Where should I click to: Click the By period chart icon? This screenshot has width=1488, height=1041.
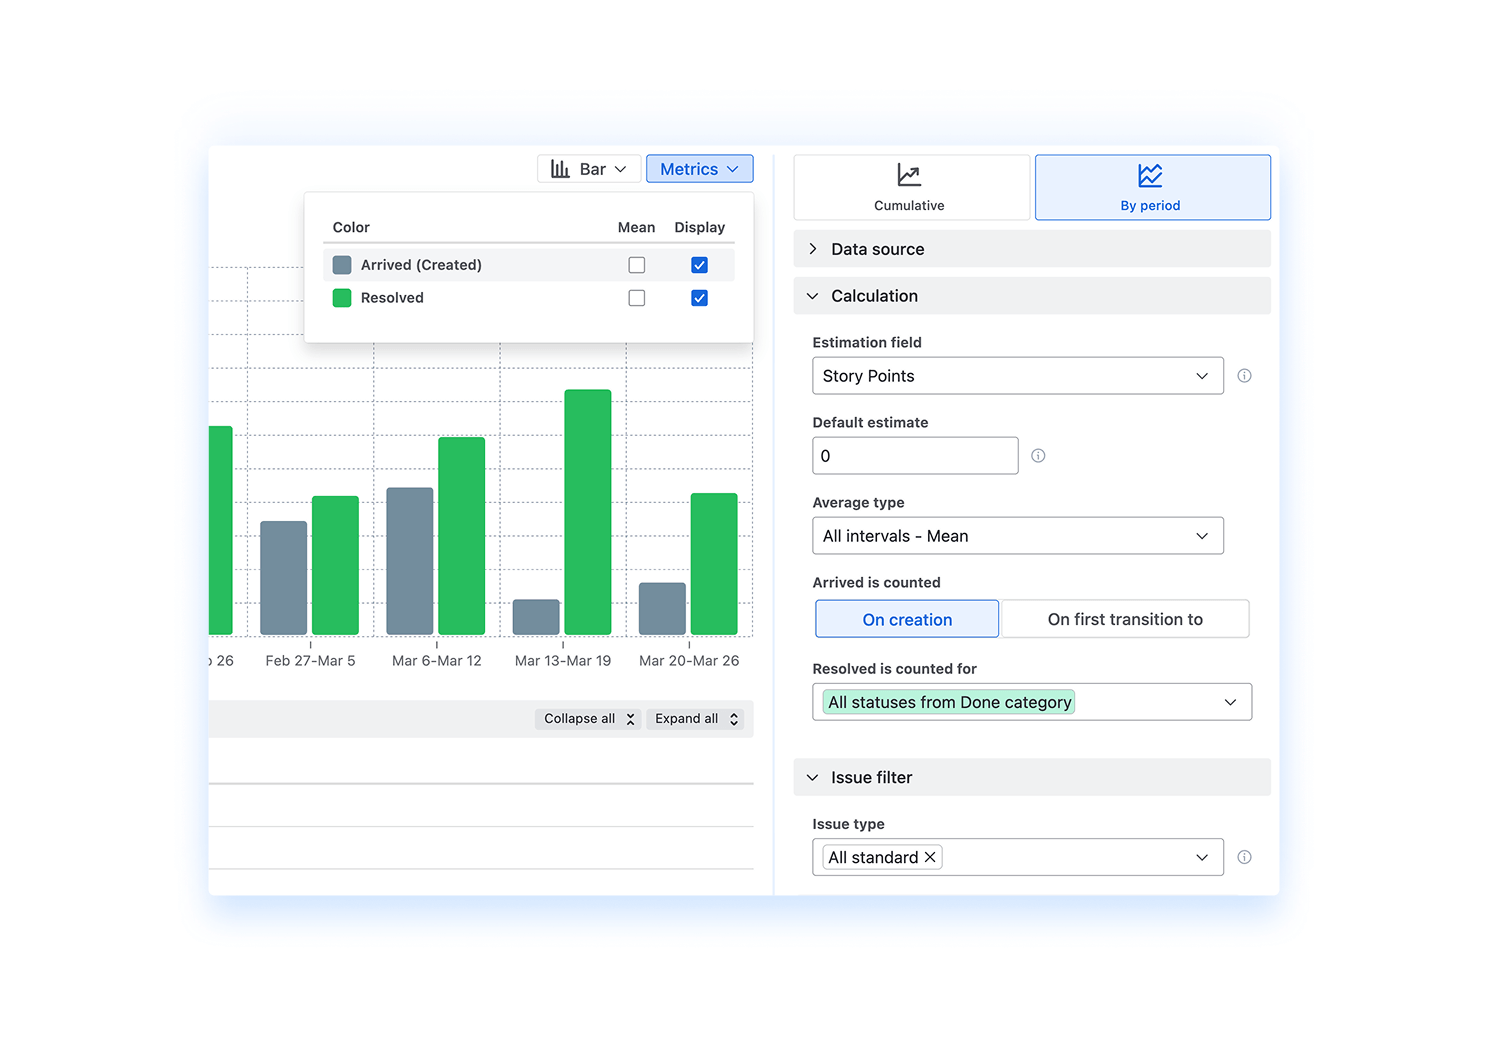click(x=1150, y=175)
